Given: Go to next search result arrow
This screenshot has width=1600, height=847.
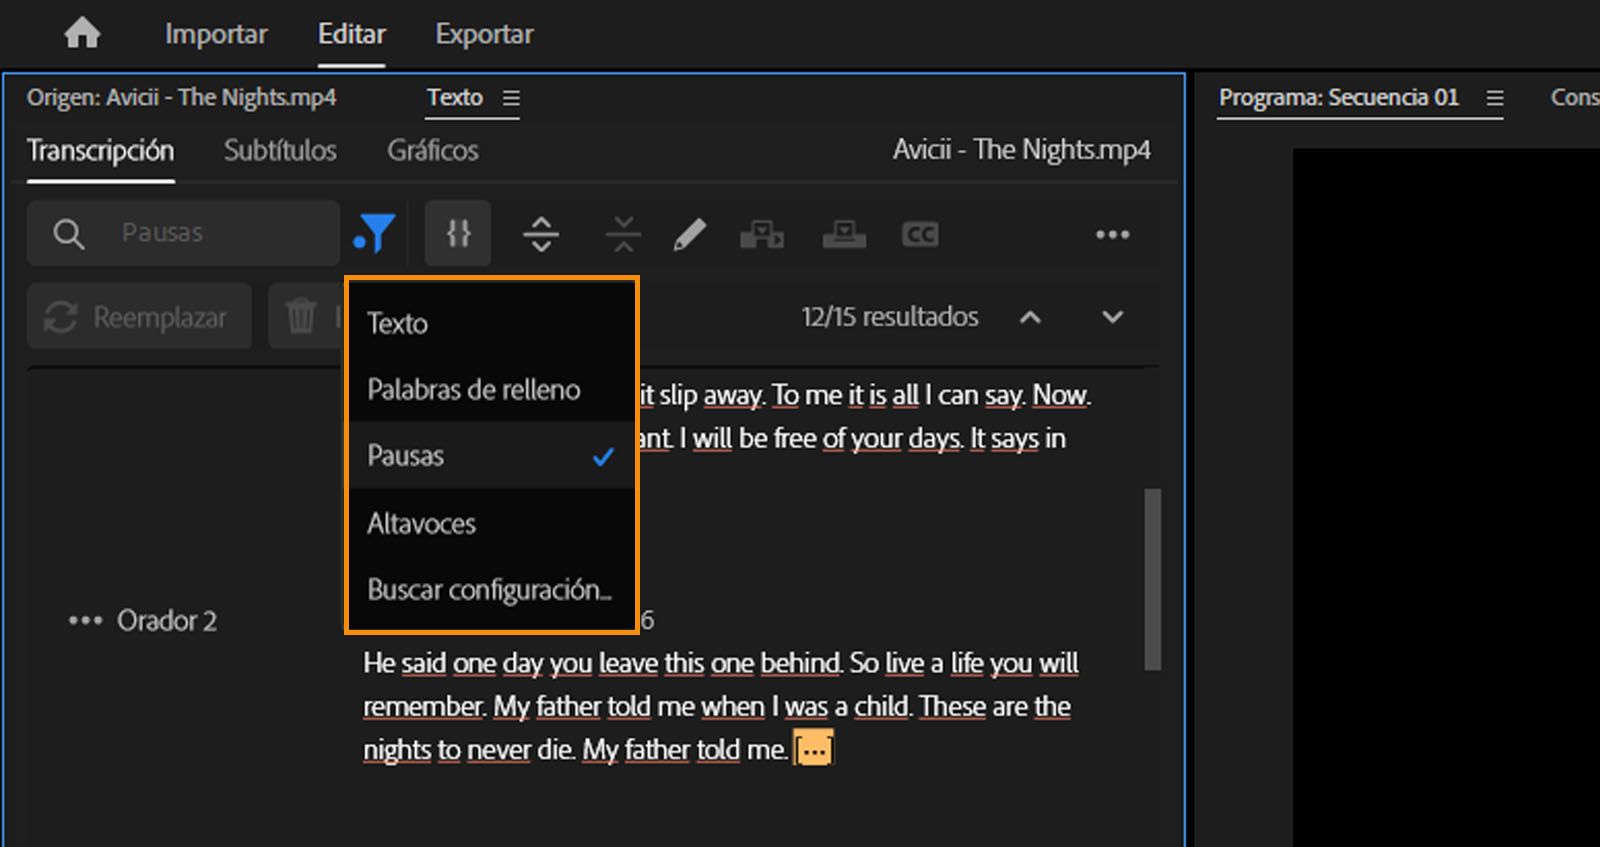Looking at the screenshot, I should click(x=1112, y=317).
